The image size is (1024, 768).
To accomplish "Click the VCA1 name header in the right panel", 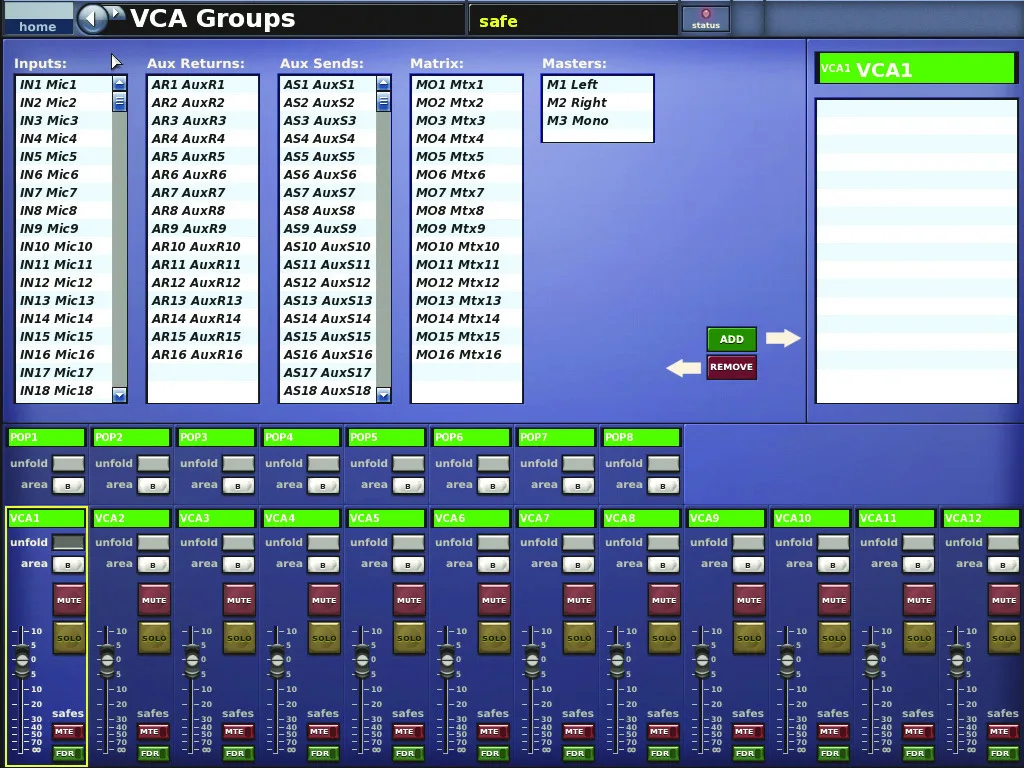I will (916, 69).
